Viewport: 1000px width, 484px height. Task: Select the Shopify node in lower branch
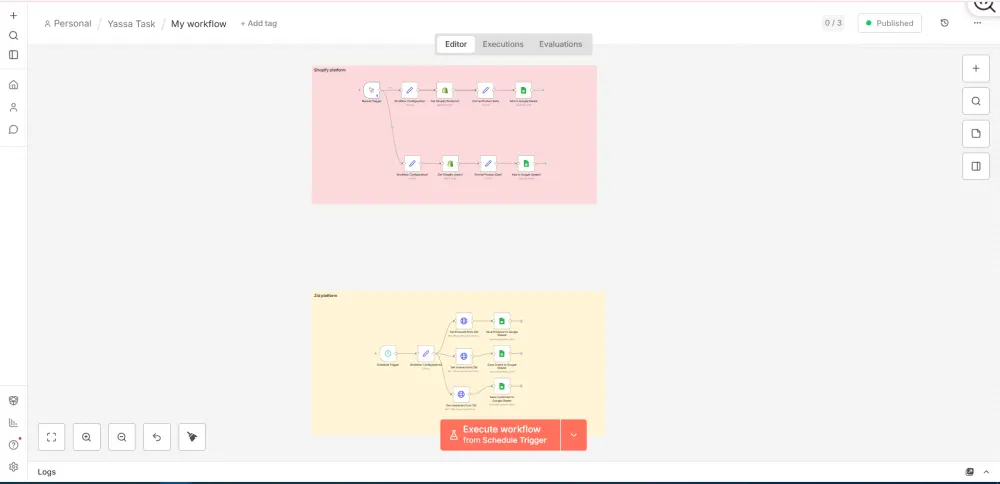click(450, 163)
